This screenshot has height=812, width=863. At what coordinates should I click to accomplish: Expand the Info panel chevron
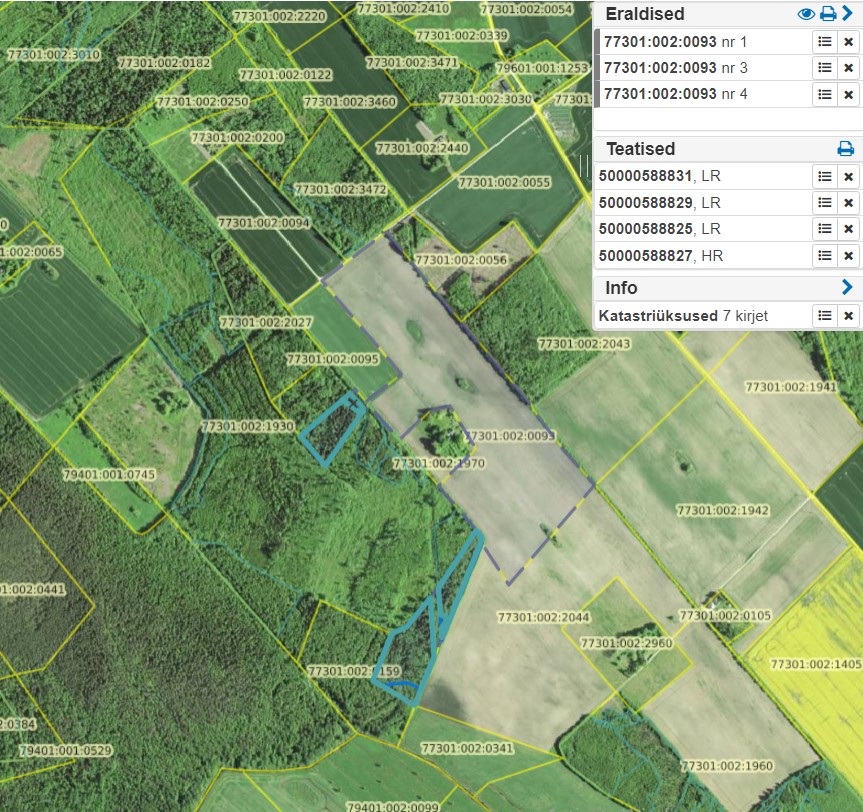(x=847, y=288)
